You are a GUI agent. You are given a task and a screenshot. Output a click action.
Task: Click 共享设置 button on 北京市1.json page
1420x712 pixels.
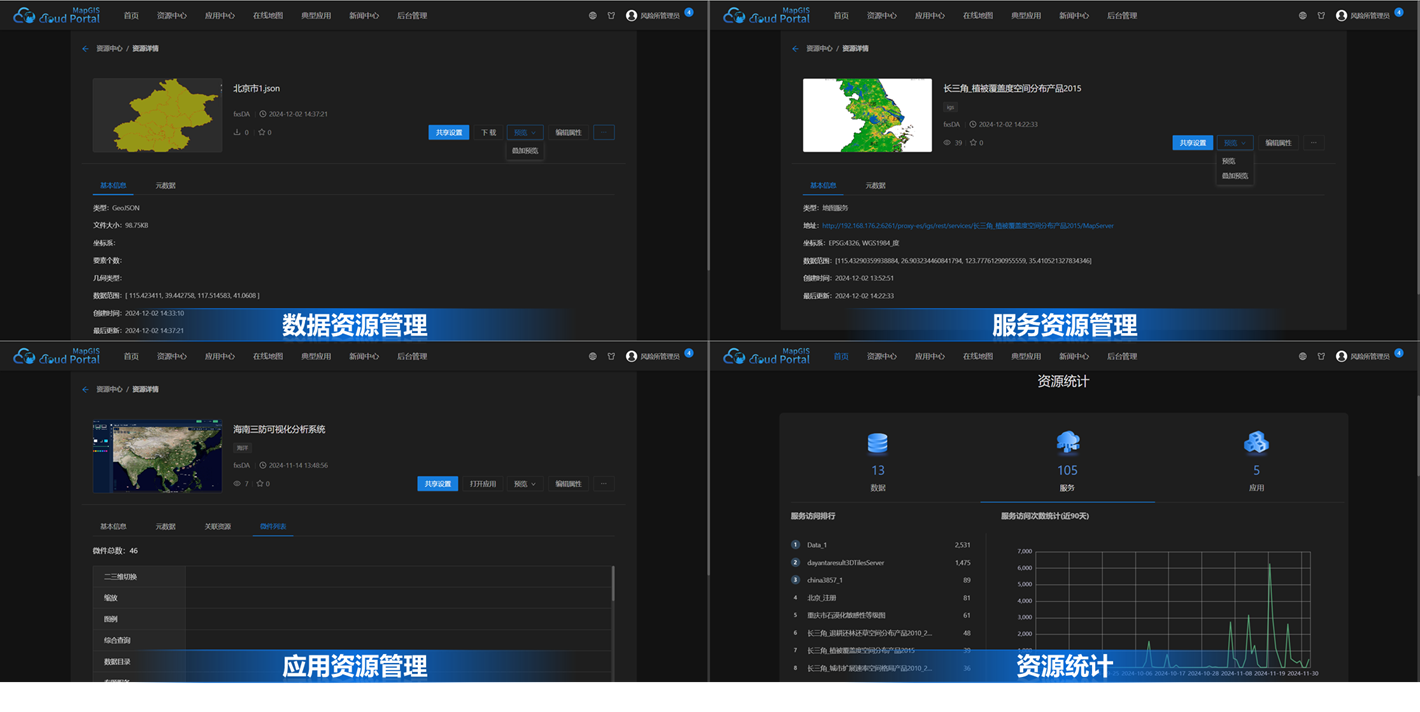pos(449,132)
